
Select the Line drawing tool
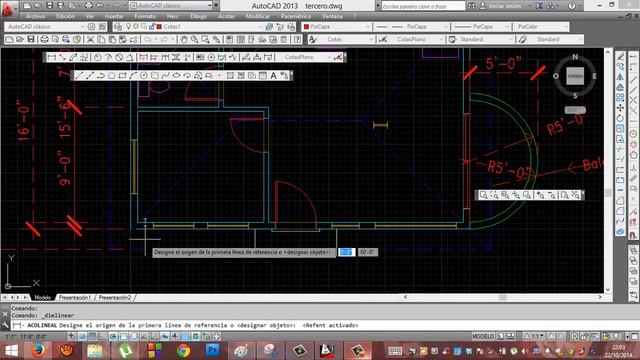[x=79, y=76]
